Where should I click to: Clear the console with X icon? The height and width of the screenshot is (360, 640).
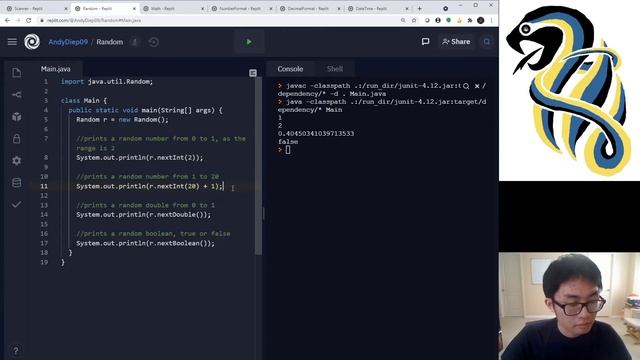(476, 86)
